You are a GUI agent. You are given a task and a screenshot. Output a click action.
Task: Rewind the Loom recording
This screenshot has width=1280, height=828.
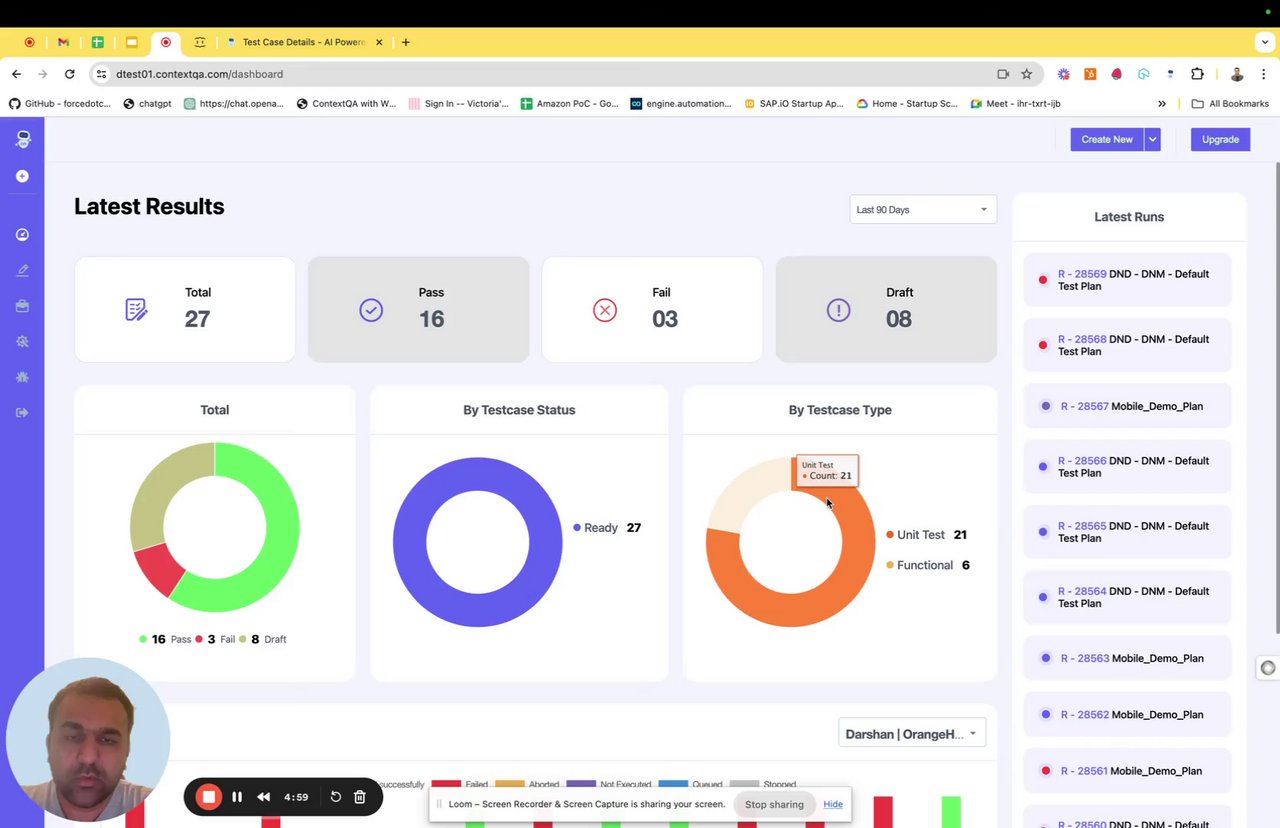tap(264, 797)
